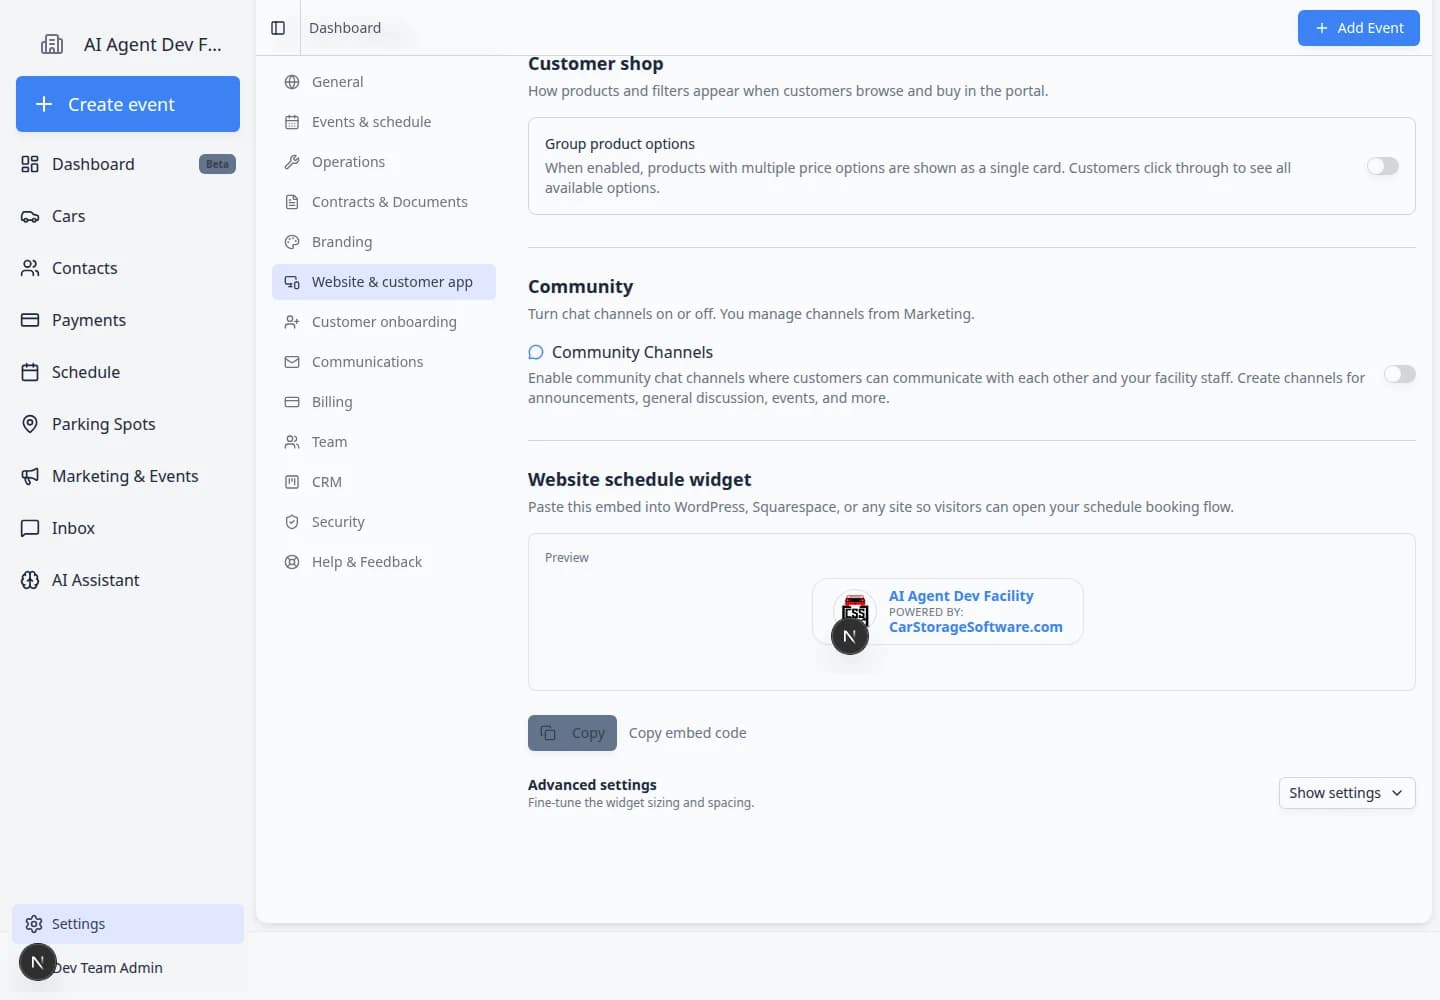Turn on Community Channels switch
Image resolution: width=1440 pixels, height=1000 pixels.
point(1400,374)
